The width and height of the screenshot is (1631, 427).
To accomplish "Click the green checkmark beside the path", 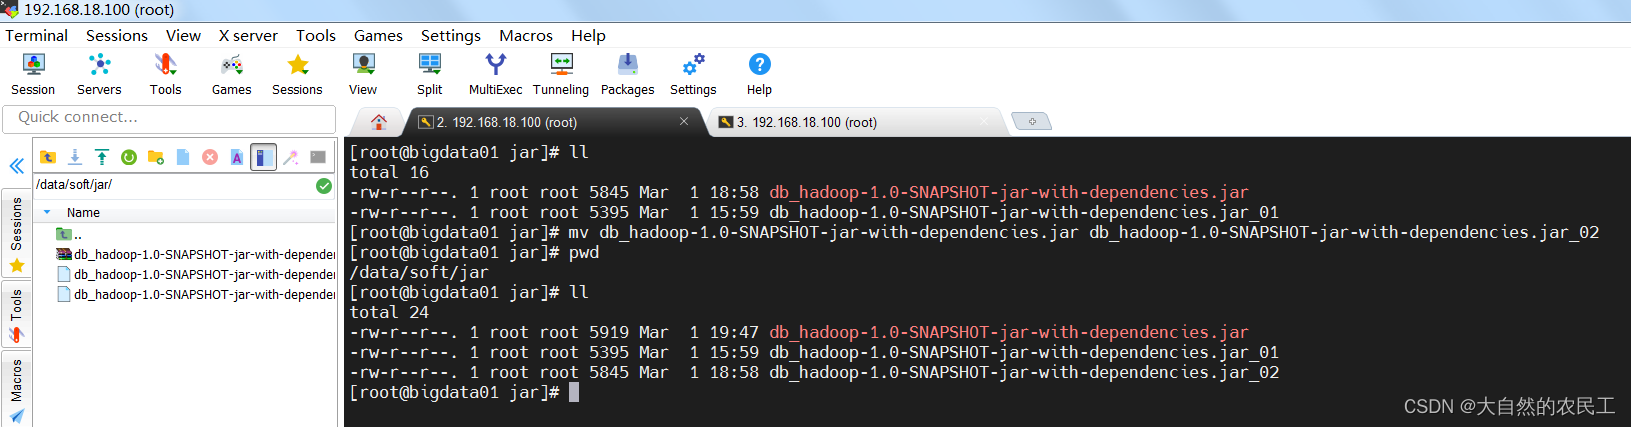I will [x=324, y=185].
